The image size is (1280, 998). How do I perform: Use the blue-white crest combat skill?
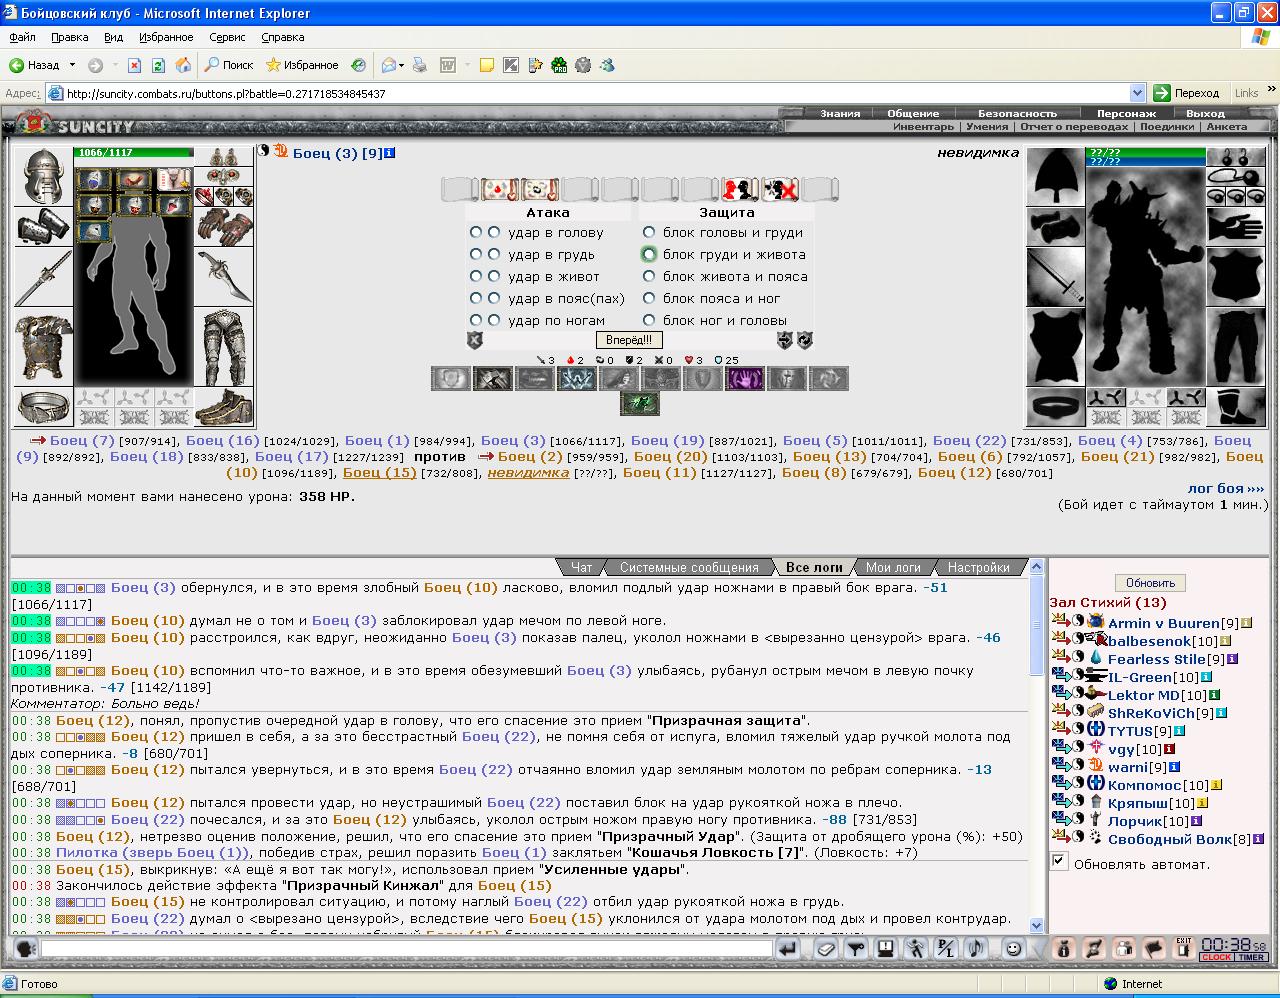576,379
